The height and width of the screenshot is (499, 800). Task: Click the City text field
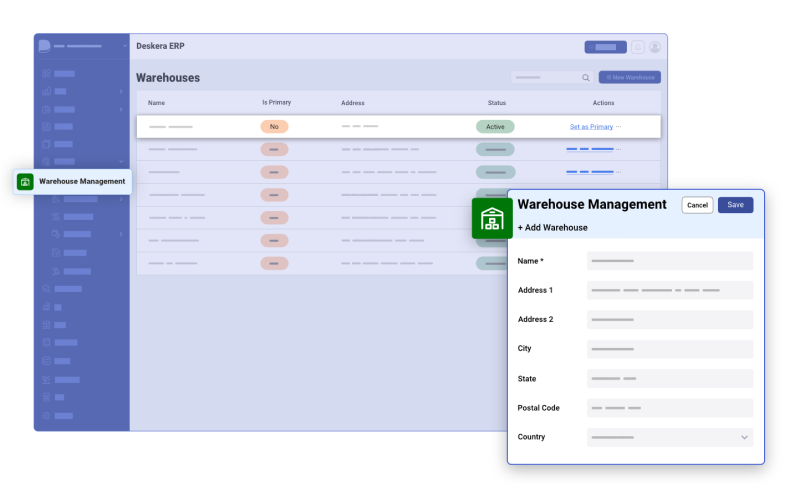pyautogui.click(x=669, y=349)
